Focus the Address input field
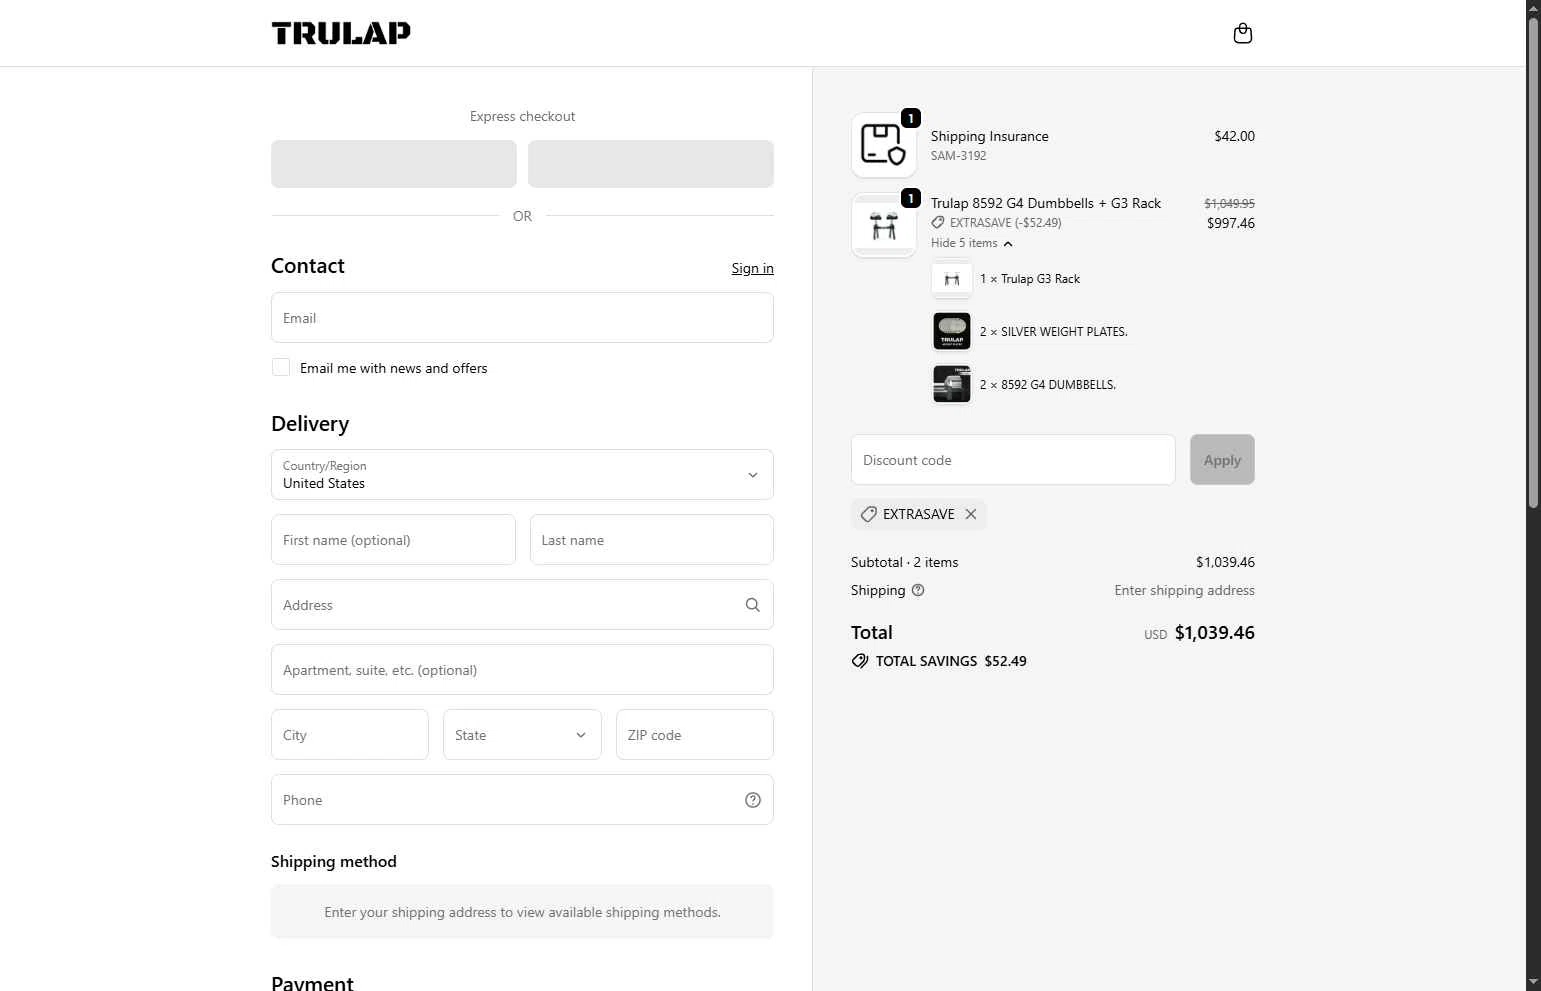The width and height of the screenshot is (1541, 991). coord(522,605)
